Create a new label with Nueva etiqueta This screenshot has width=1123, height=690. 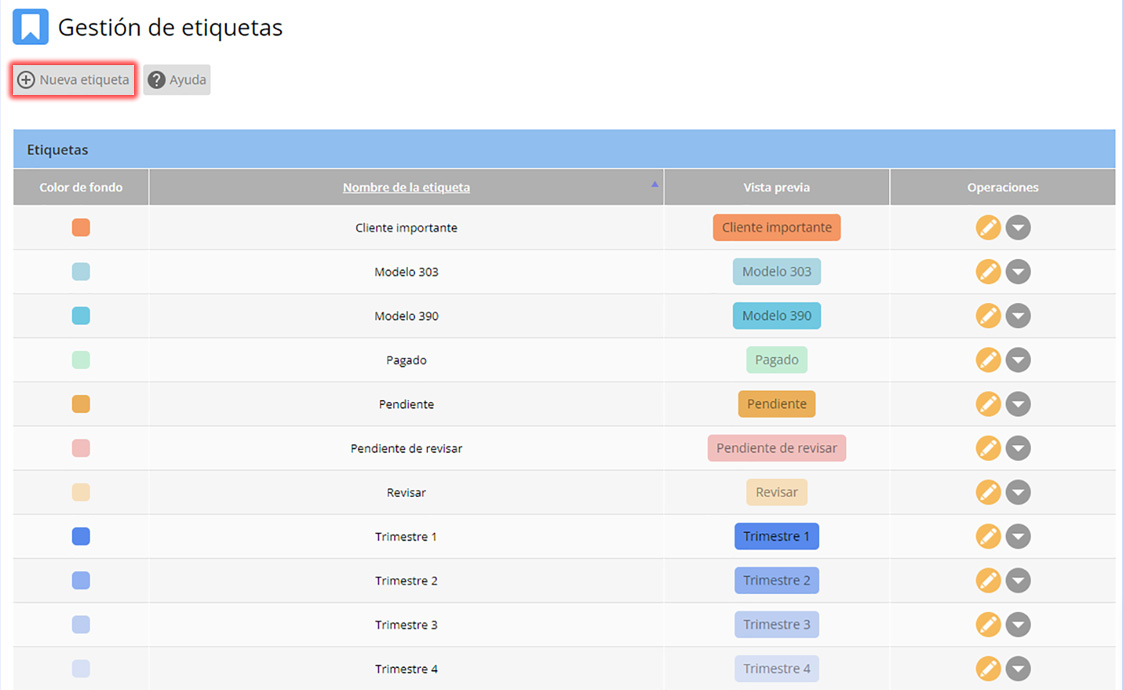pos(74,80)
